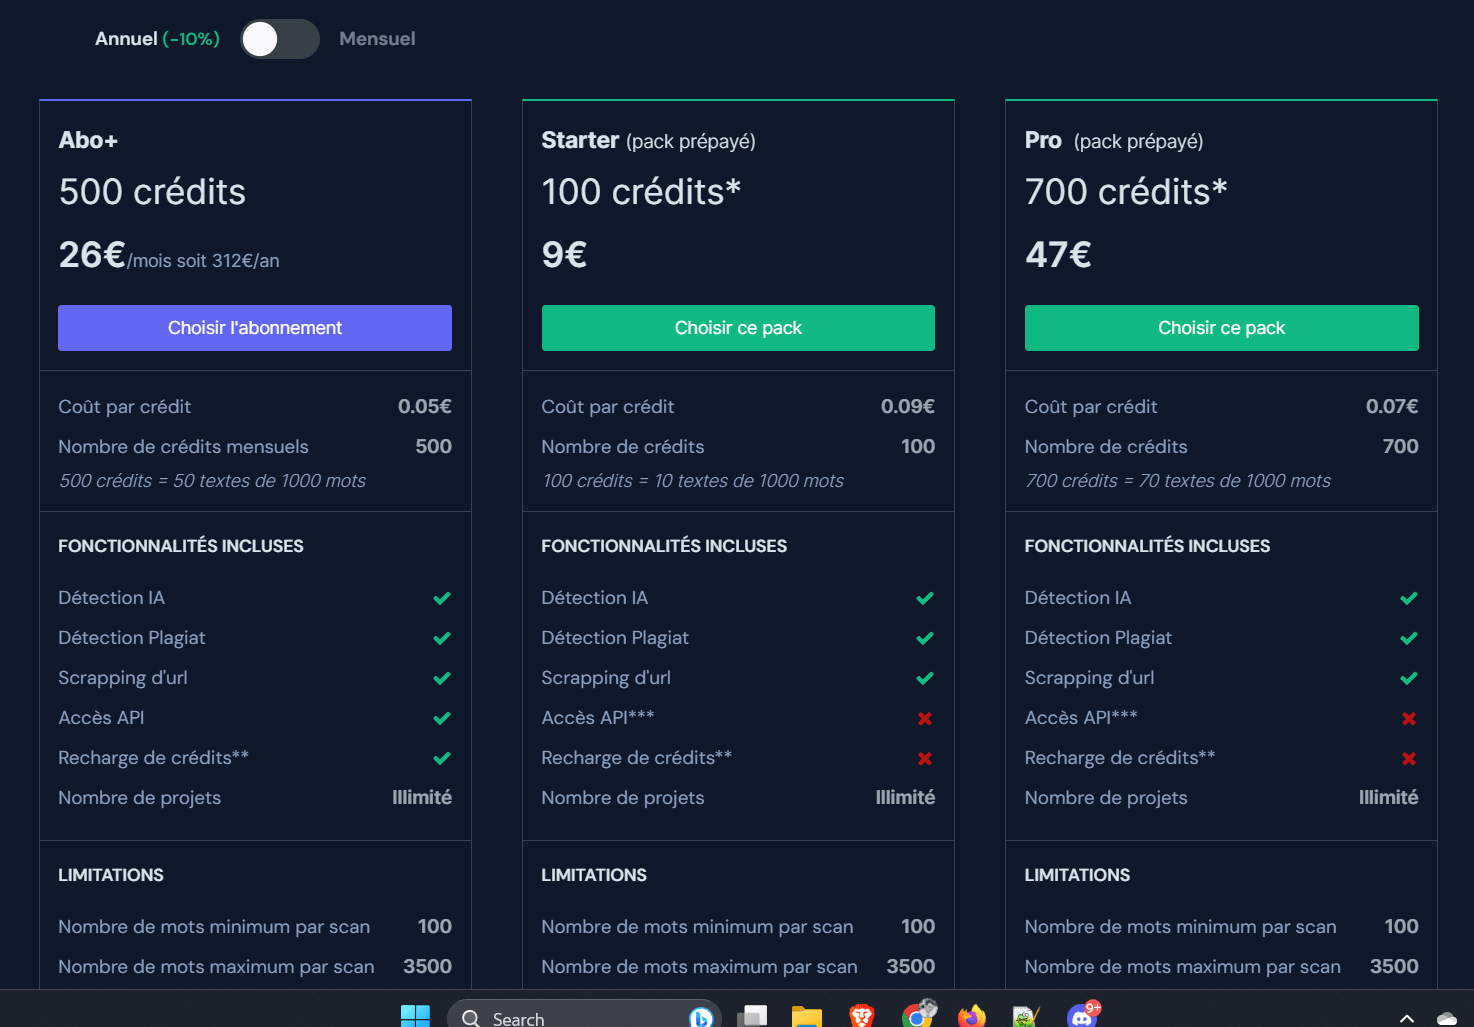
Task: Click the Abo+ Accès API checkmark
Action: click(x=442, y=718)
